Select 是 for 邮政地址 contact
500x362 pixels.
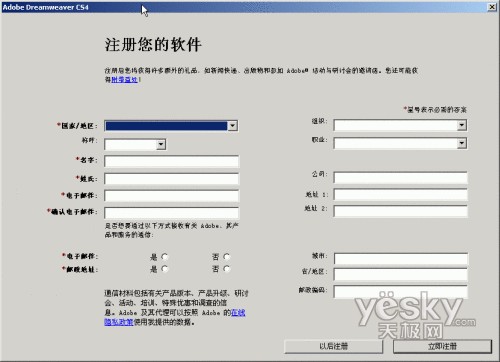[165, 269]
